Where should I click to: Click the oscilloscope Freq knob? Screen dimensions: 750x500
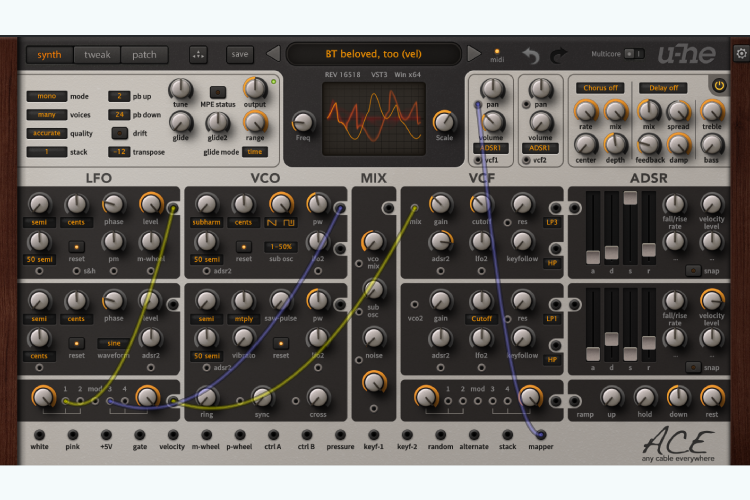[x=303, y=122]
